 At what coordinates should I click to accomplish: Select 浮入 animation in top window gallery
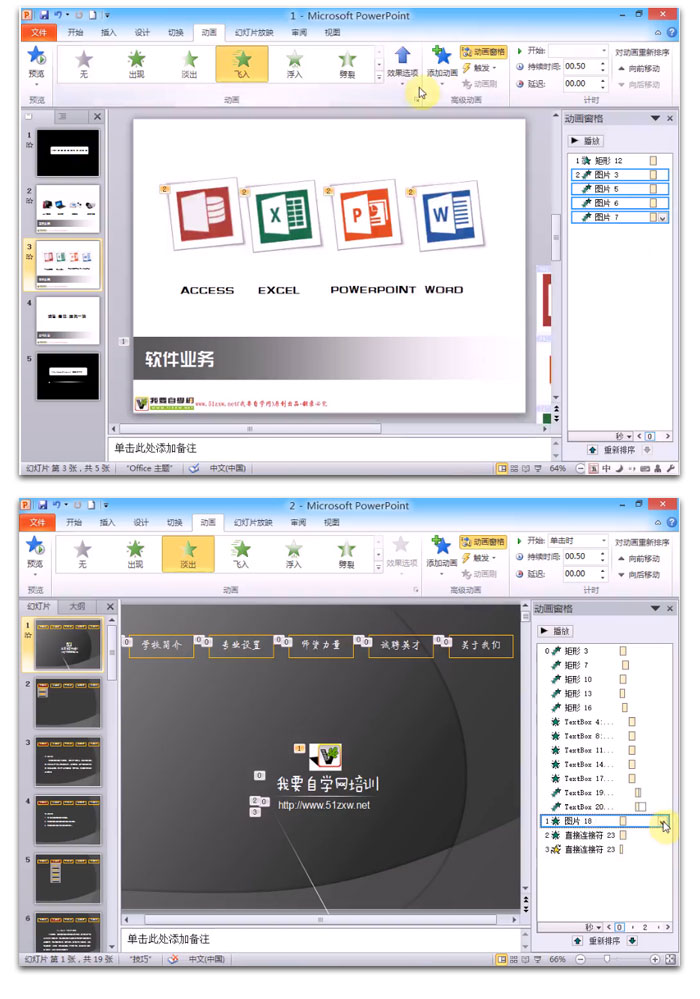click(x=294, y=63)
